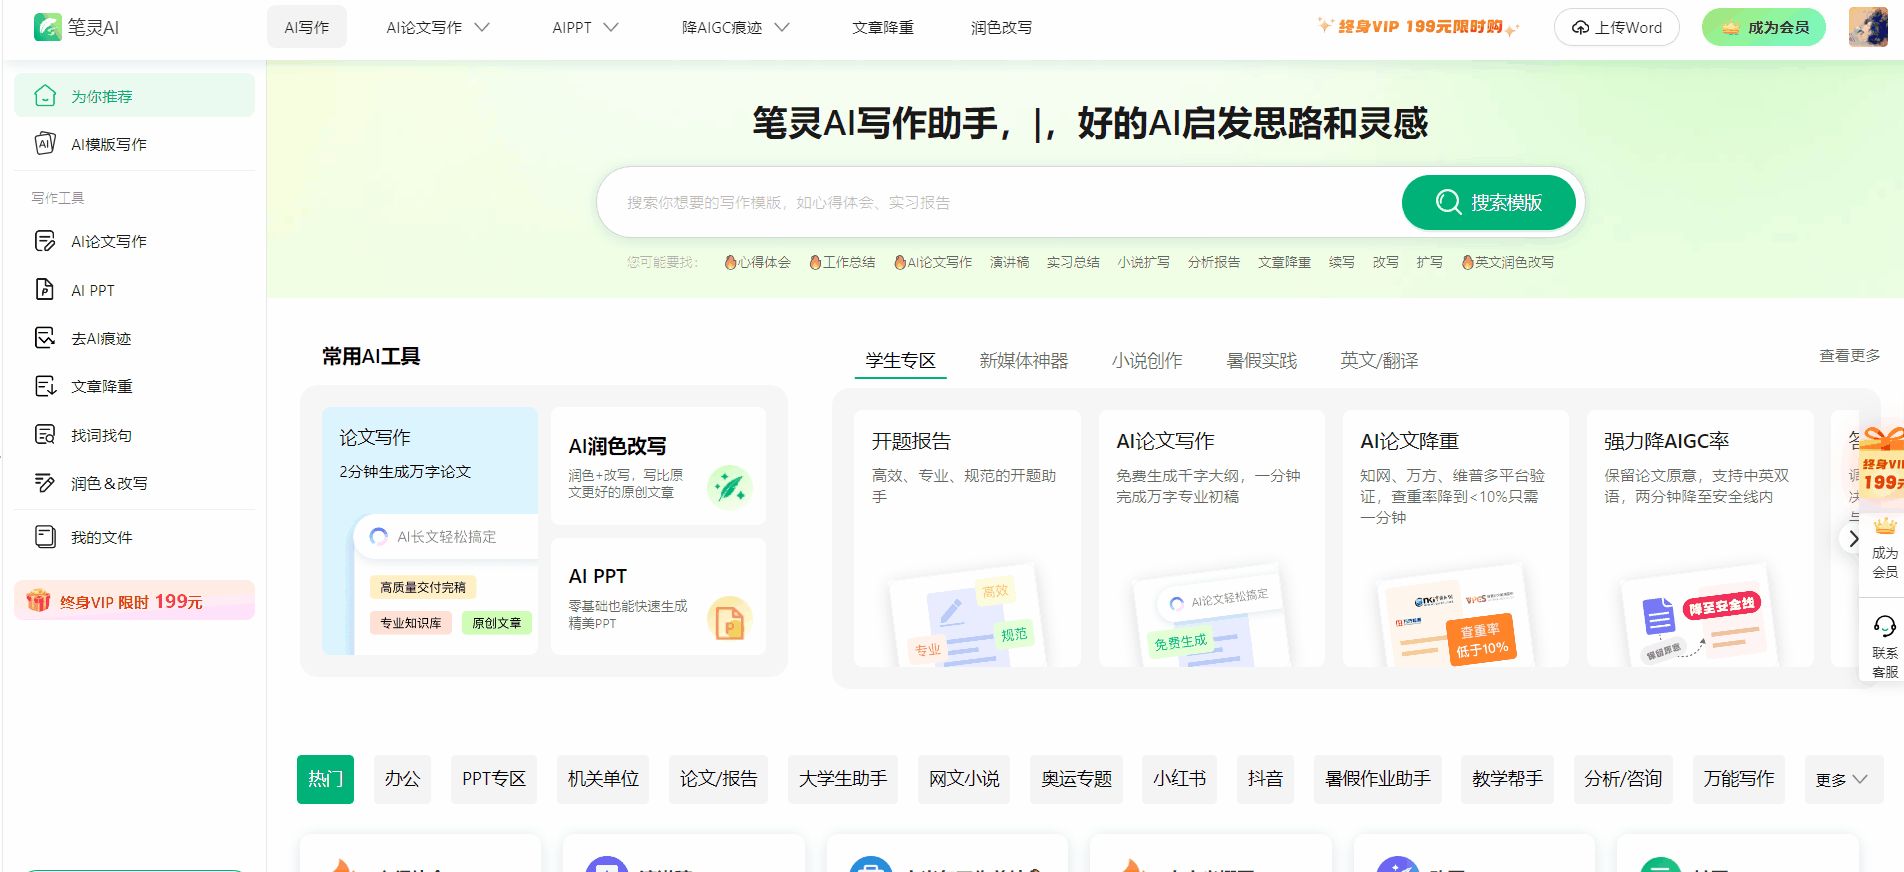Click the 笔灵AI logo icon
Viewport: 1904px width, 872px height.
pos(47,27)
